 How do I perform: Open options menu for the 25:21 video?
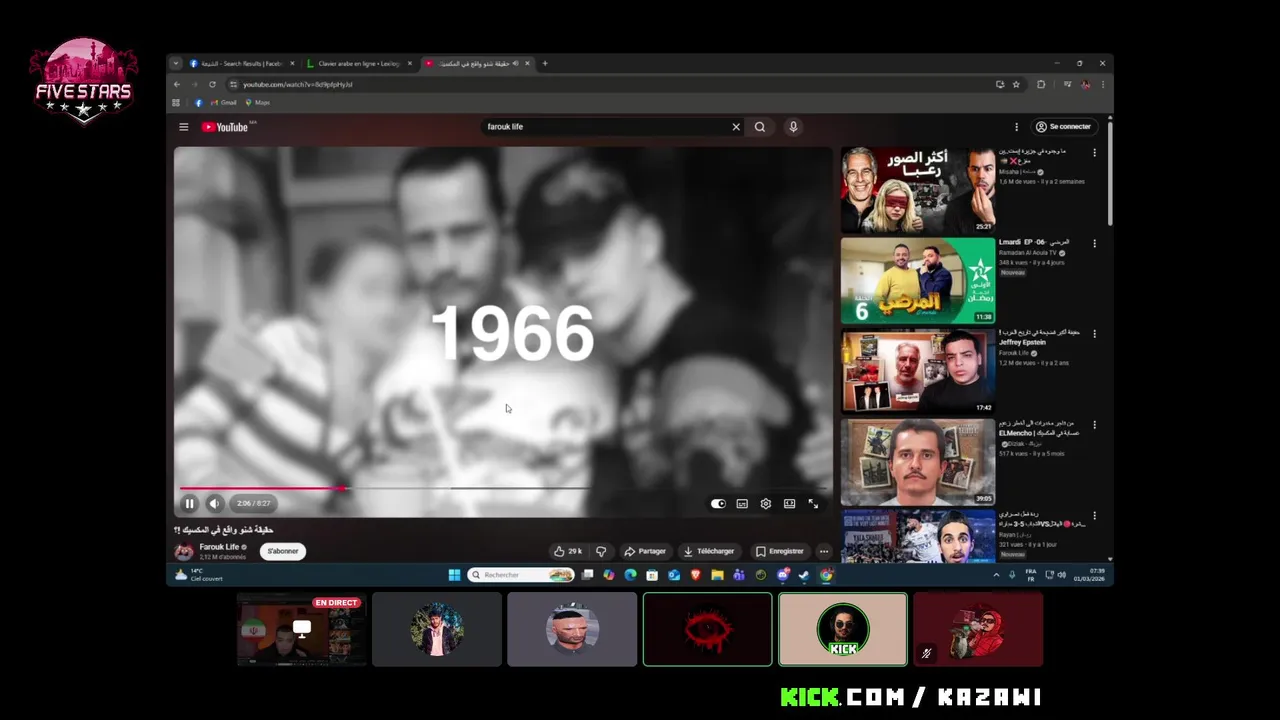tap(1094, 153)
